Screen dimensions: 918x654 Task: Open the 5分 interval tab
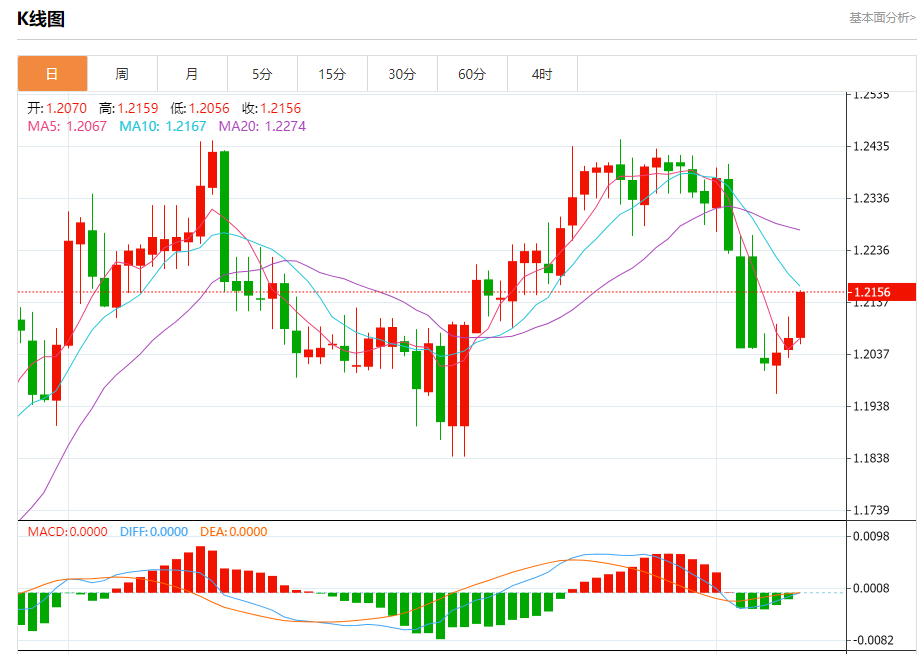262,74
